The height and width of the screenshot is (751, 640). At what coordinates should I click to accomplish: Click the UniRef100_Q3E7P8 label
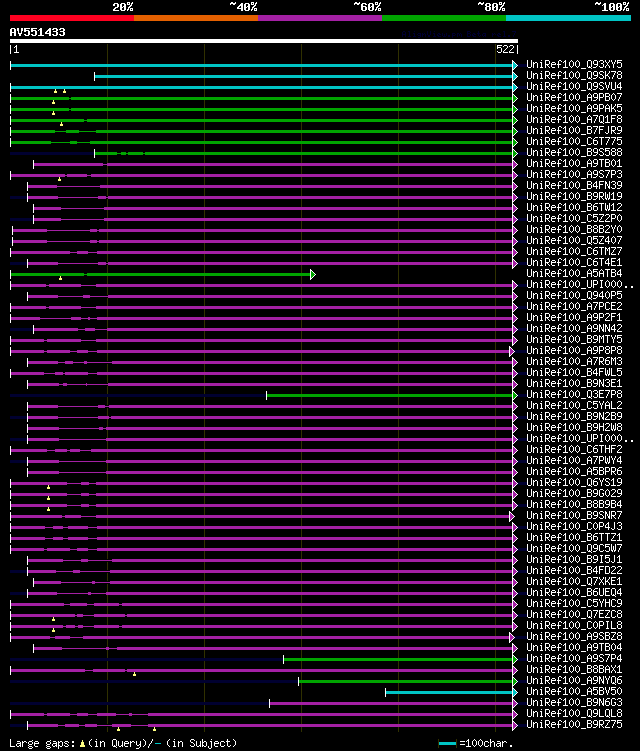[574, 395]
